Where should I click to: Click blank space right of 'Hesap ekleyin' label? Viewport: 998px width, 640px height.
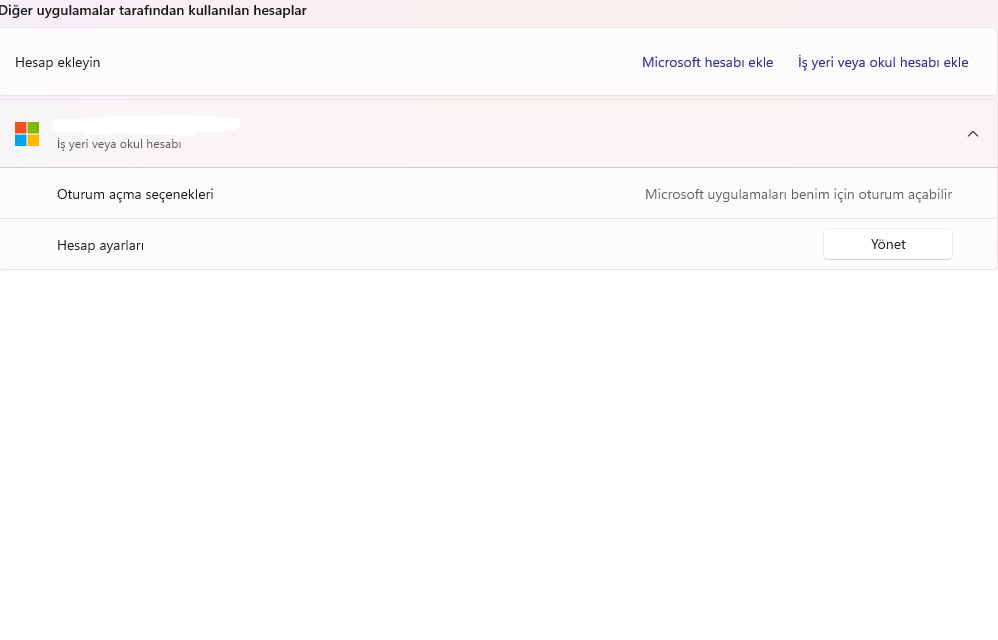pos(370,62)
